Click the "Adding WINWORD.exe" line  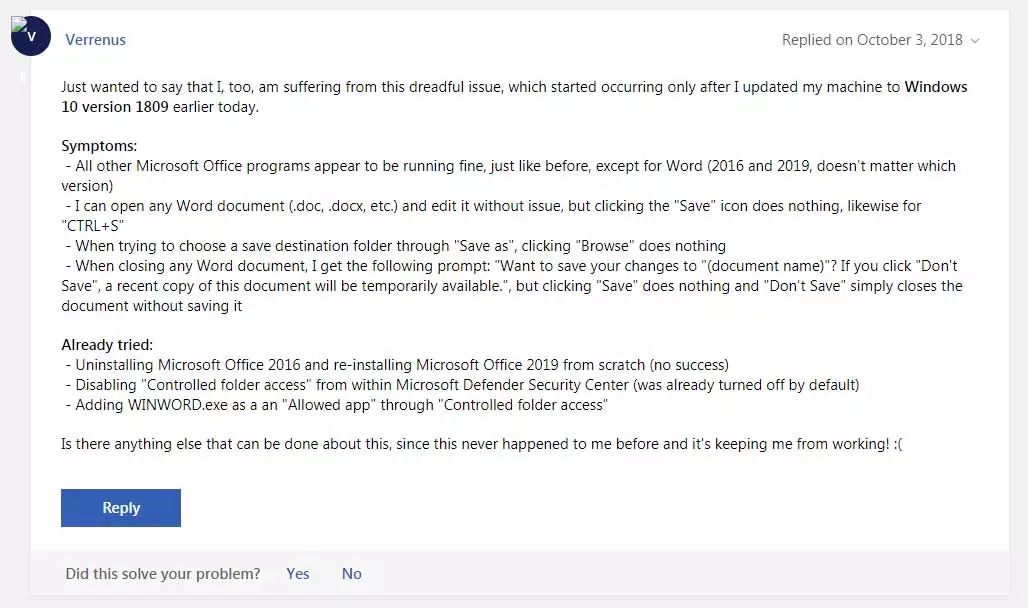click(340, 405)
